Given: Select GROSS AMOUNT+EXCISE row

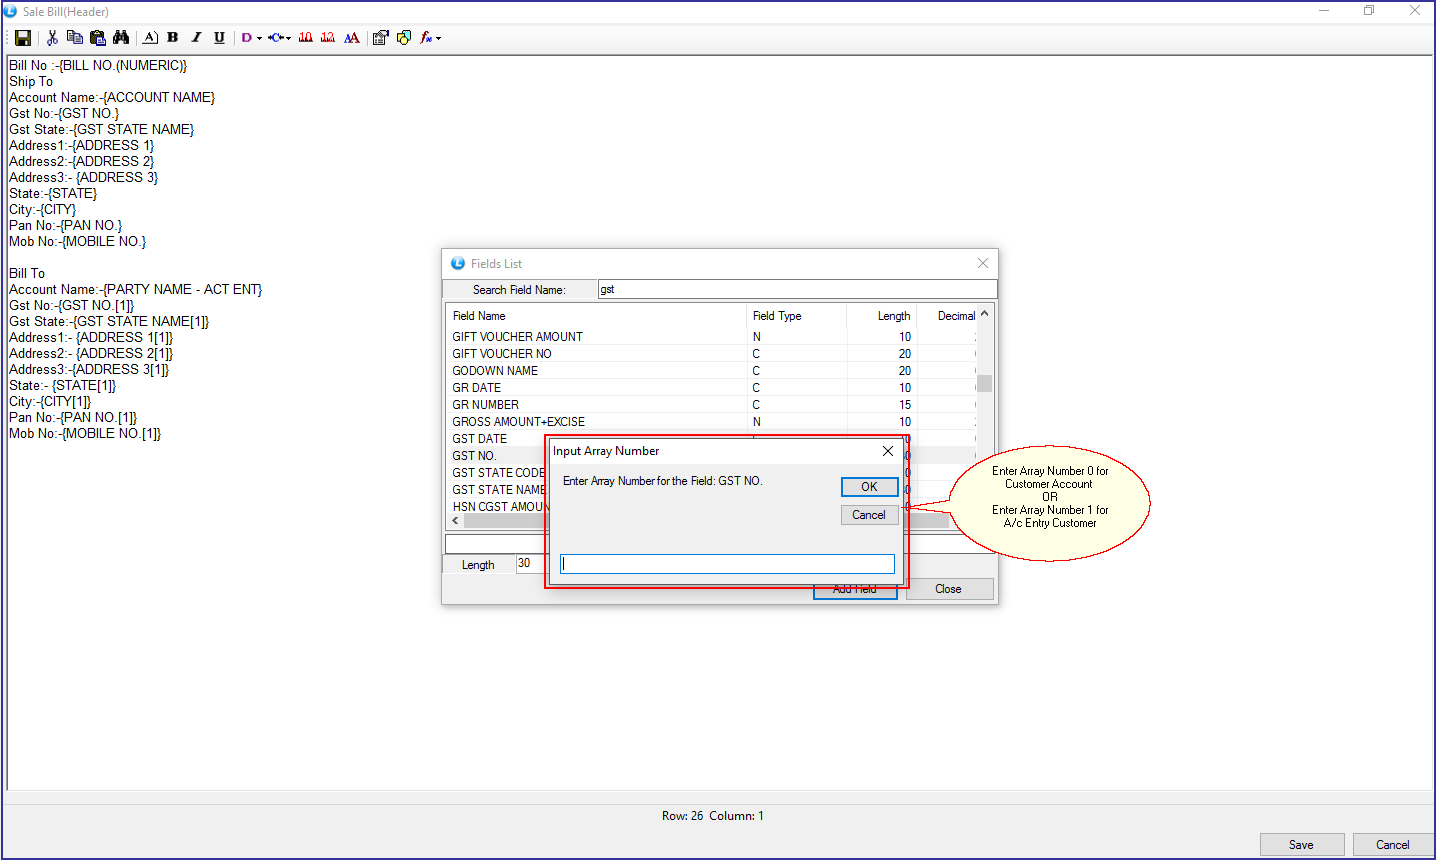Looking at the screenshot, I should point(712,422).
